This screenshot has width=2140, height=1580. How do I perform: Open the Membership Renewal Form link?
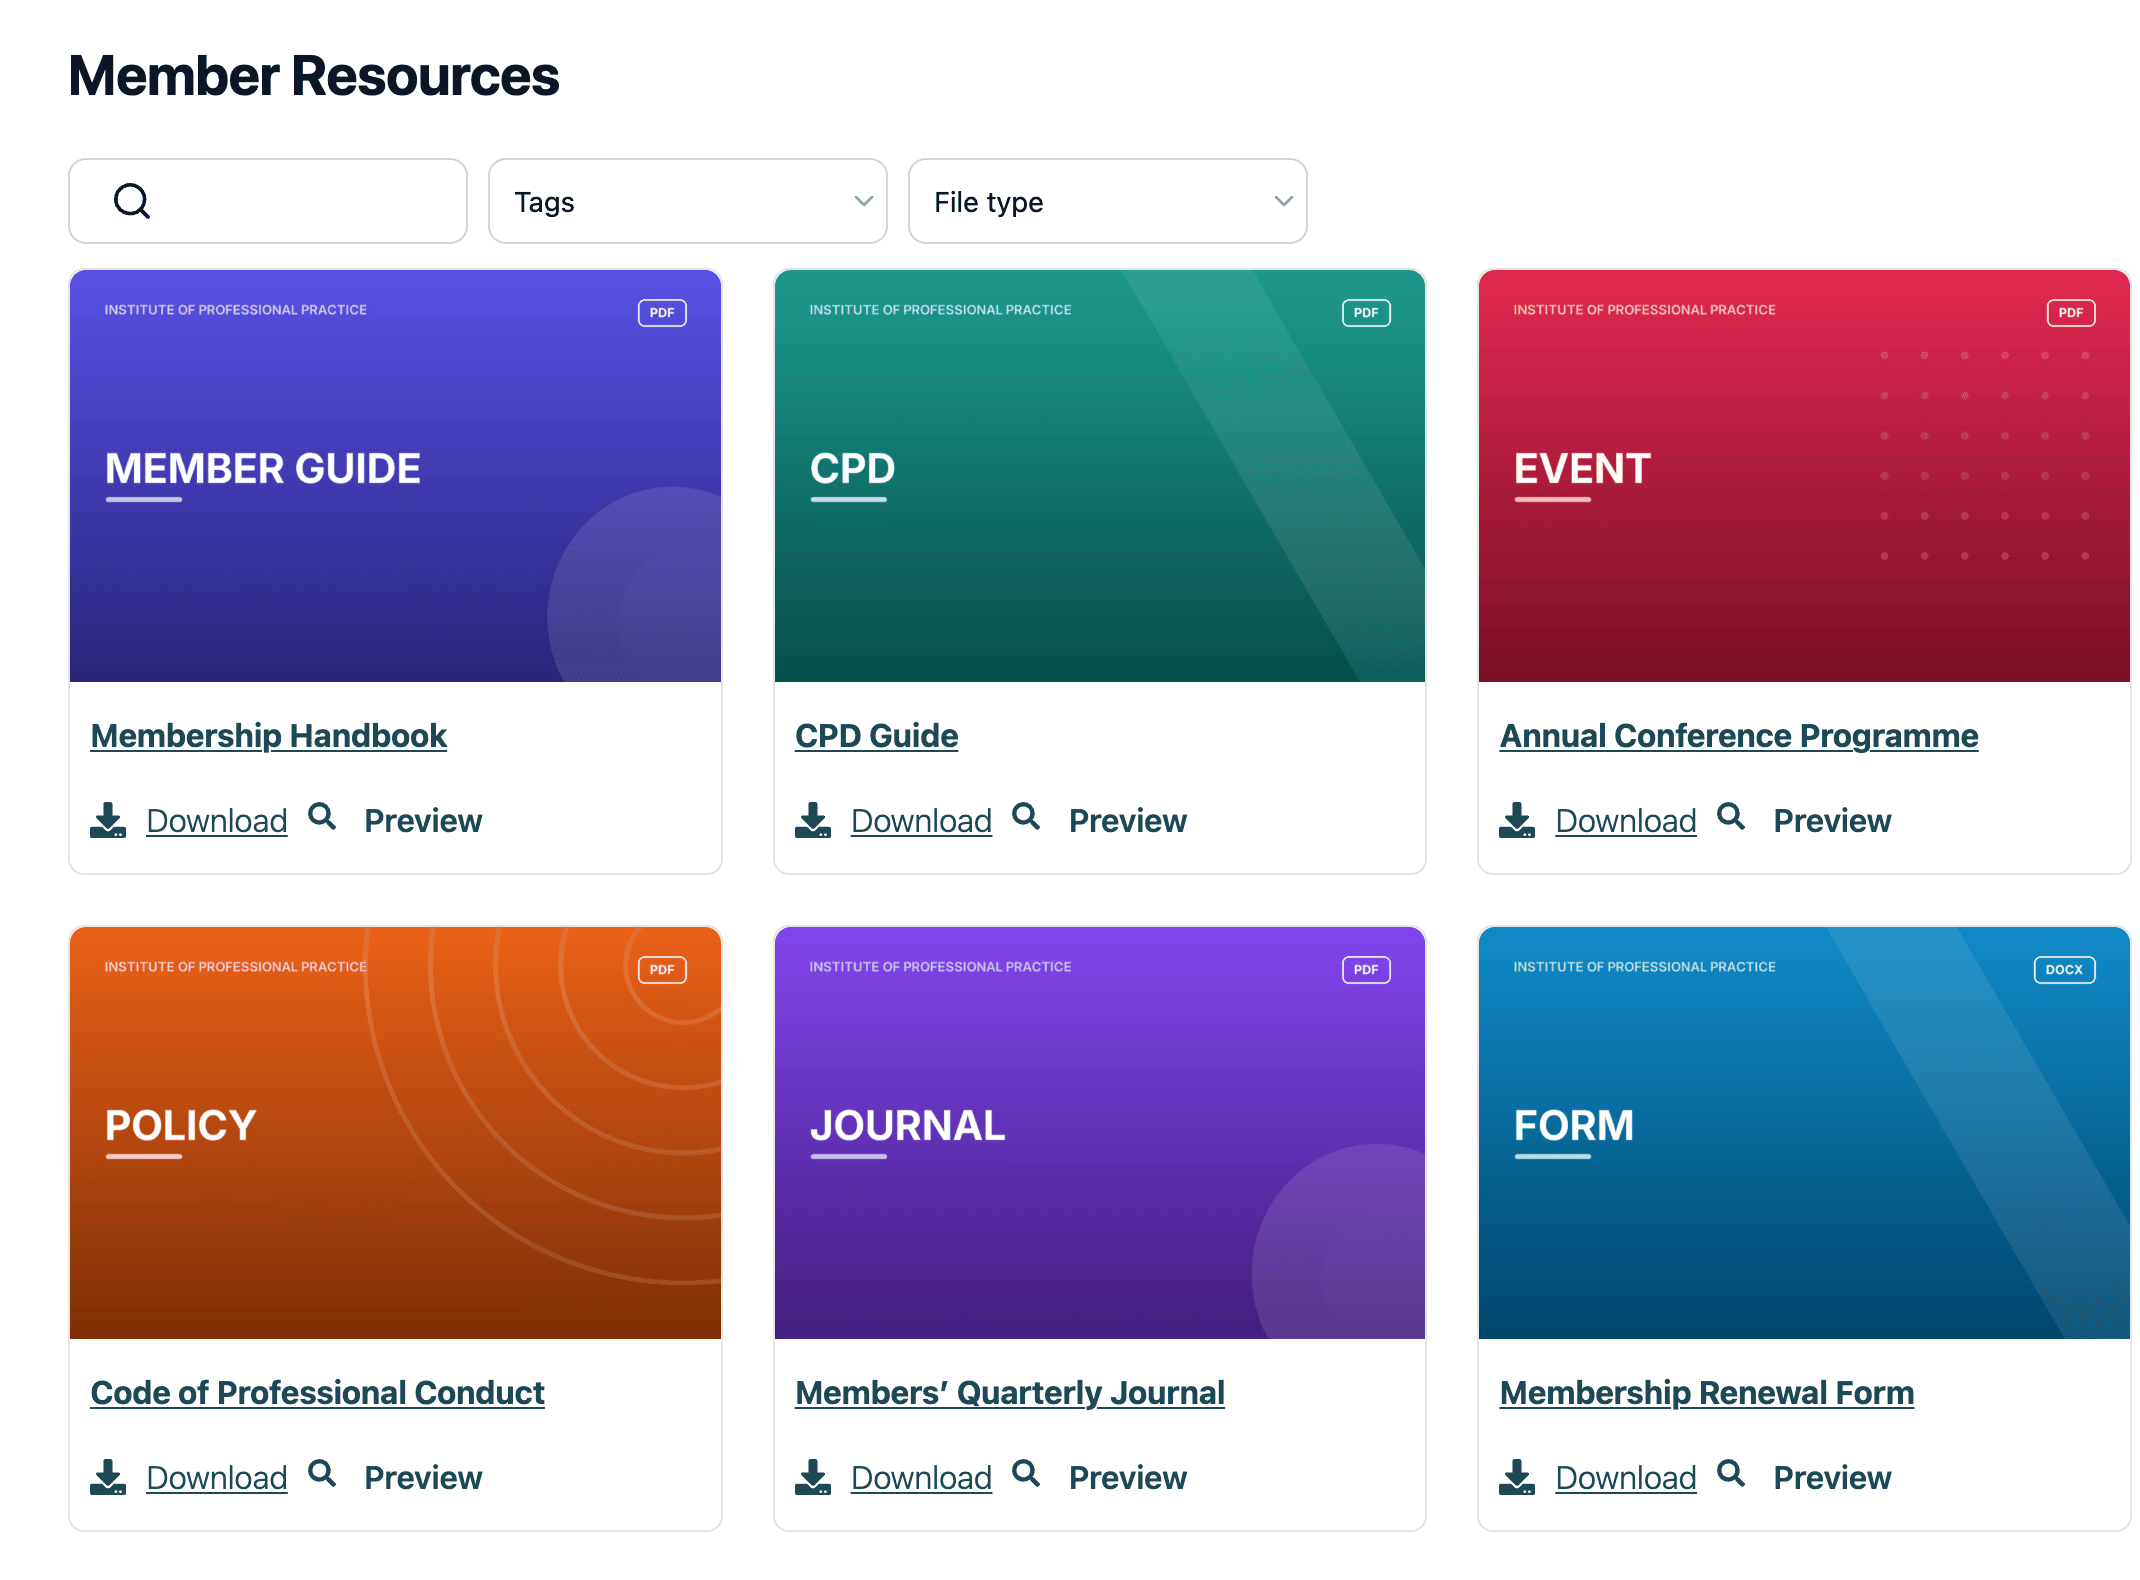click(x=1707, y=1393)
